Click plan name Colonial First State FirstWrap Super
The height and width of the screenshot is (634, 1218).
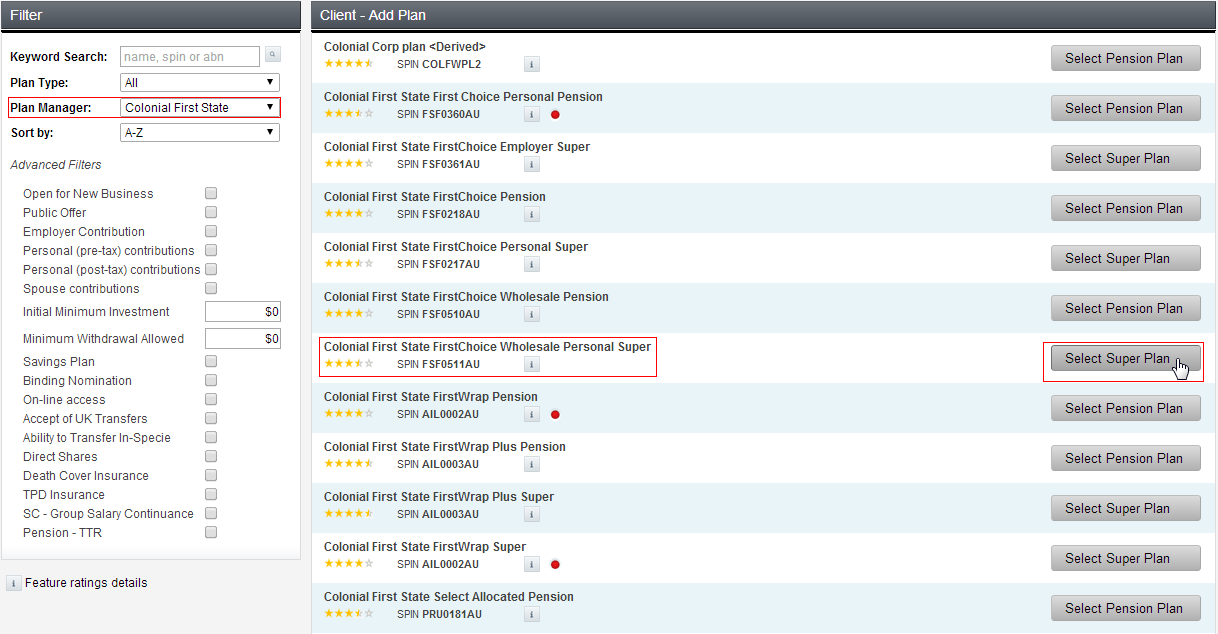425,547
